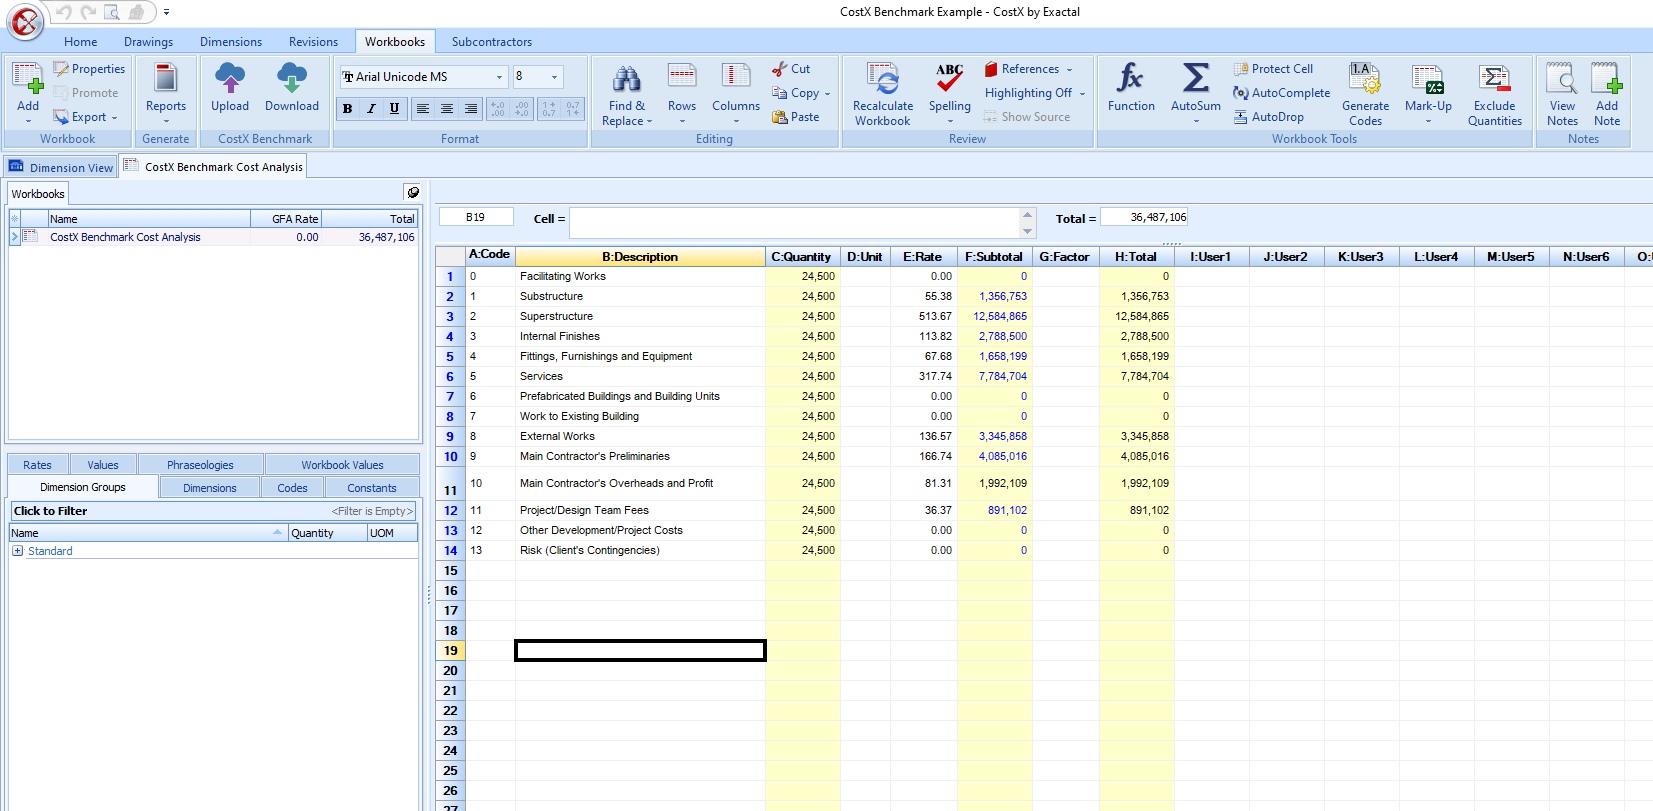
Task: Select row header 10
Action: click(451, 456)
